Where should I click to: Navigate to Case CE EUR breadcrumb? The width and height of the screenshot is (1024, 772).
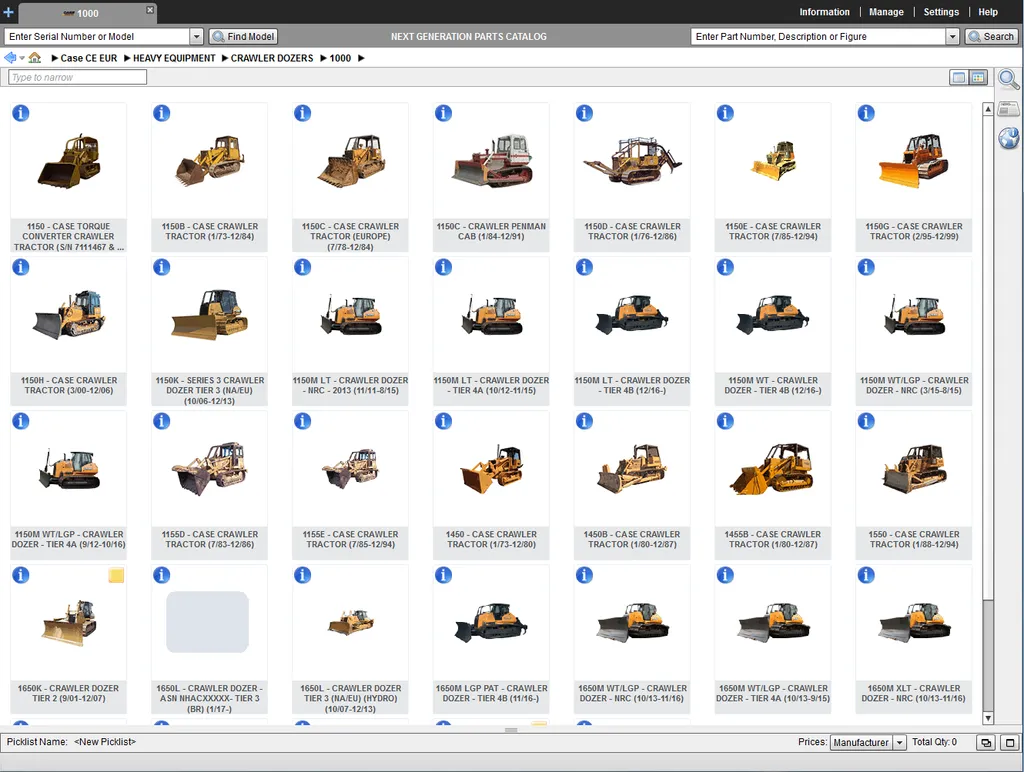[x=89, y=58]
